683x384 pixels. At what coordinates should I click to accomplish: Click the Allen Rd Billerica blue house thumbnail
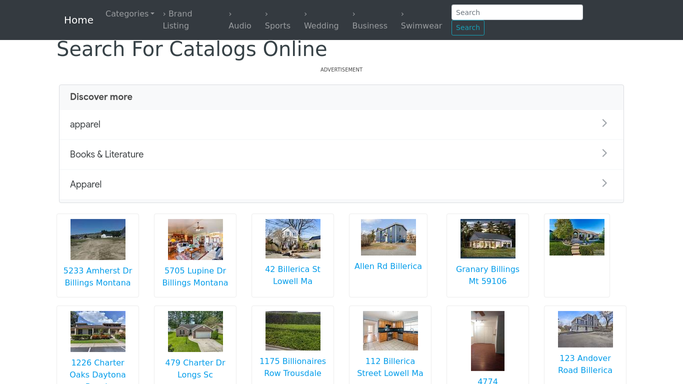click(388, 237)
